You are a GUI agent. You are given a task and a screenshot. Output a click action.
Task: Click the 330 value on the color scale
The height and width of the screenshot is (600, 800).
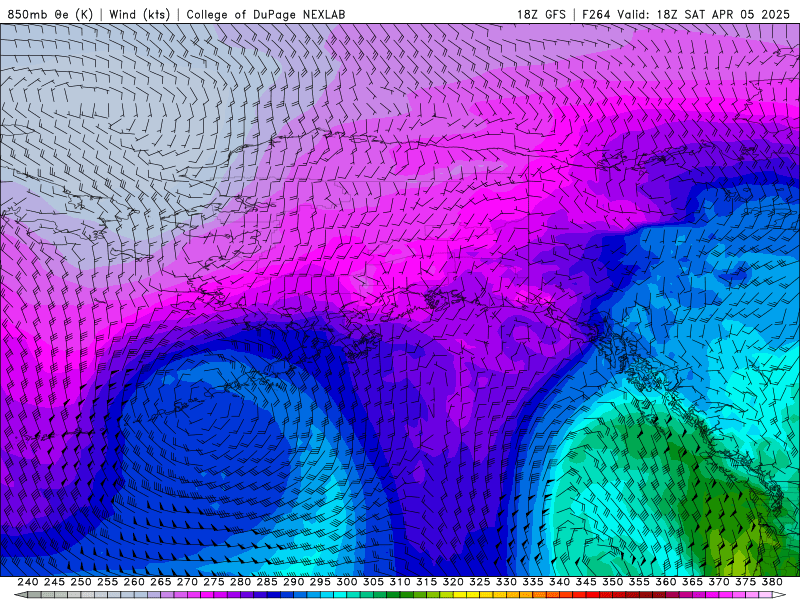click(x=506, y=582)
